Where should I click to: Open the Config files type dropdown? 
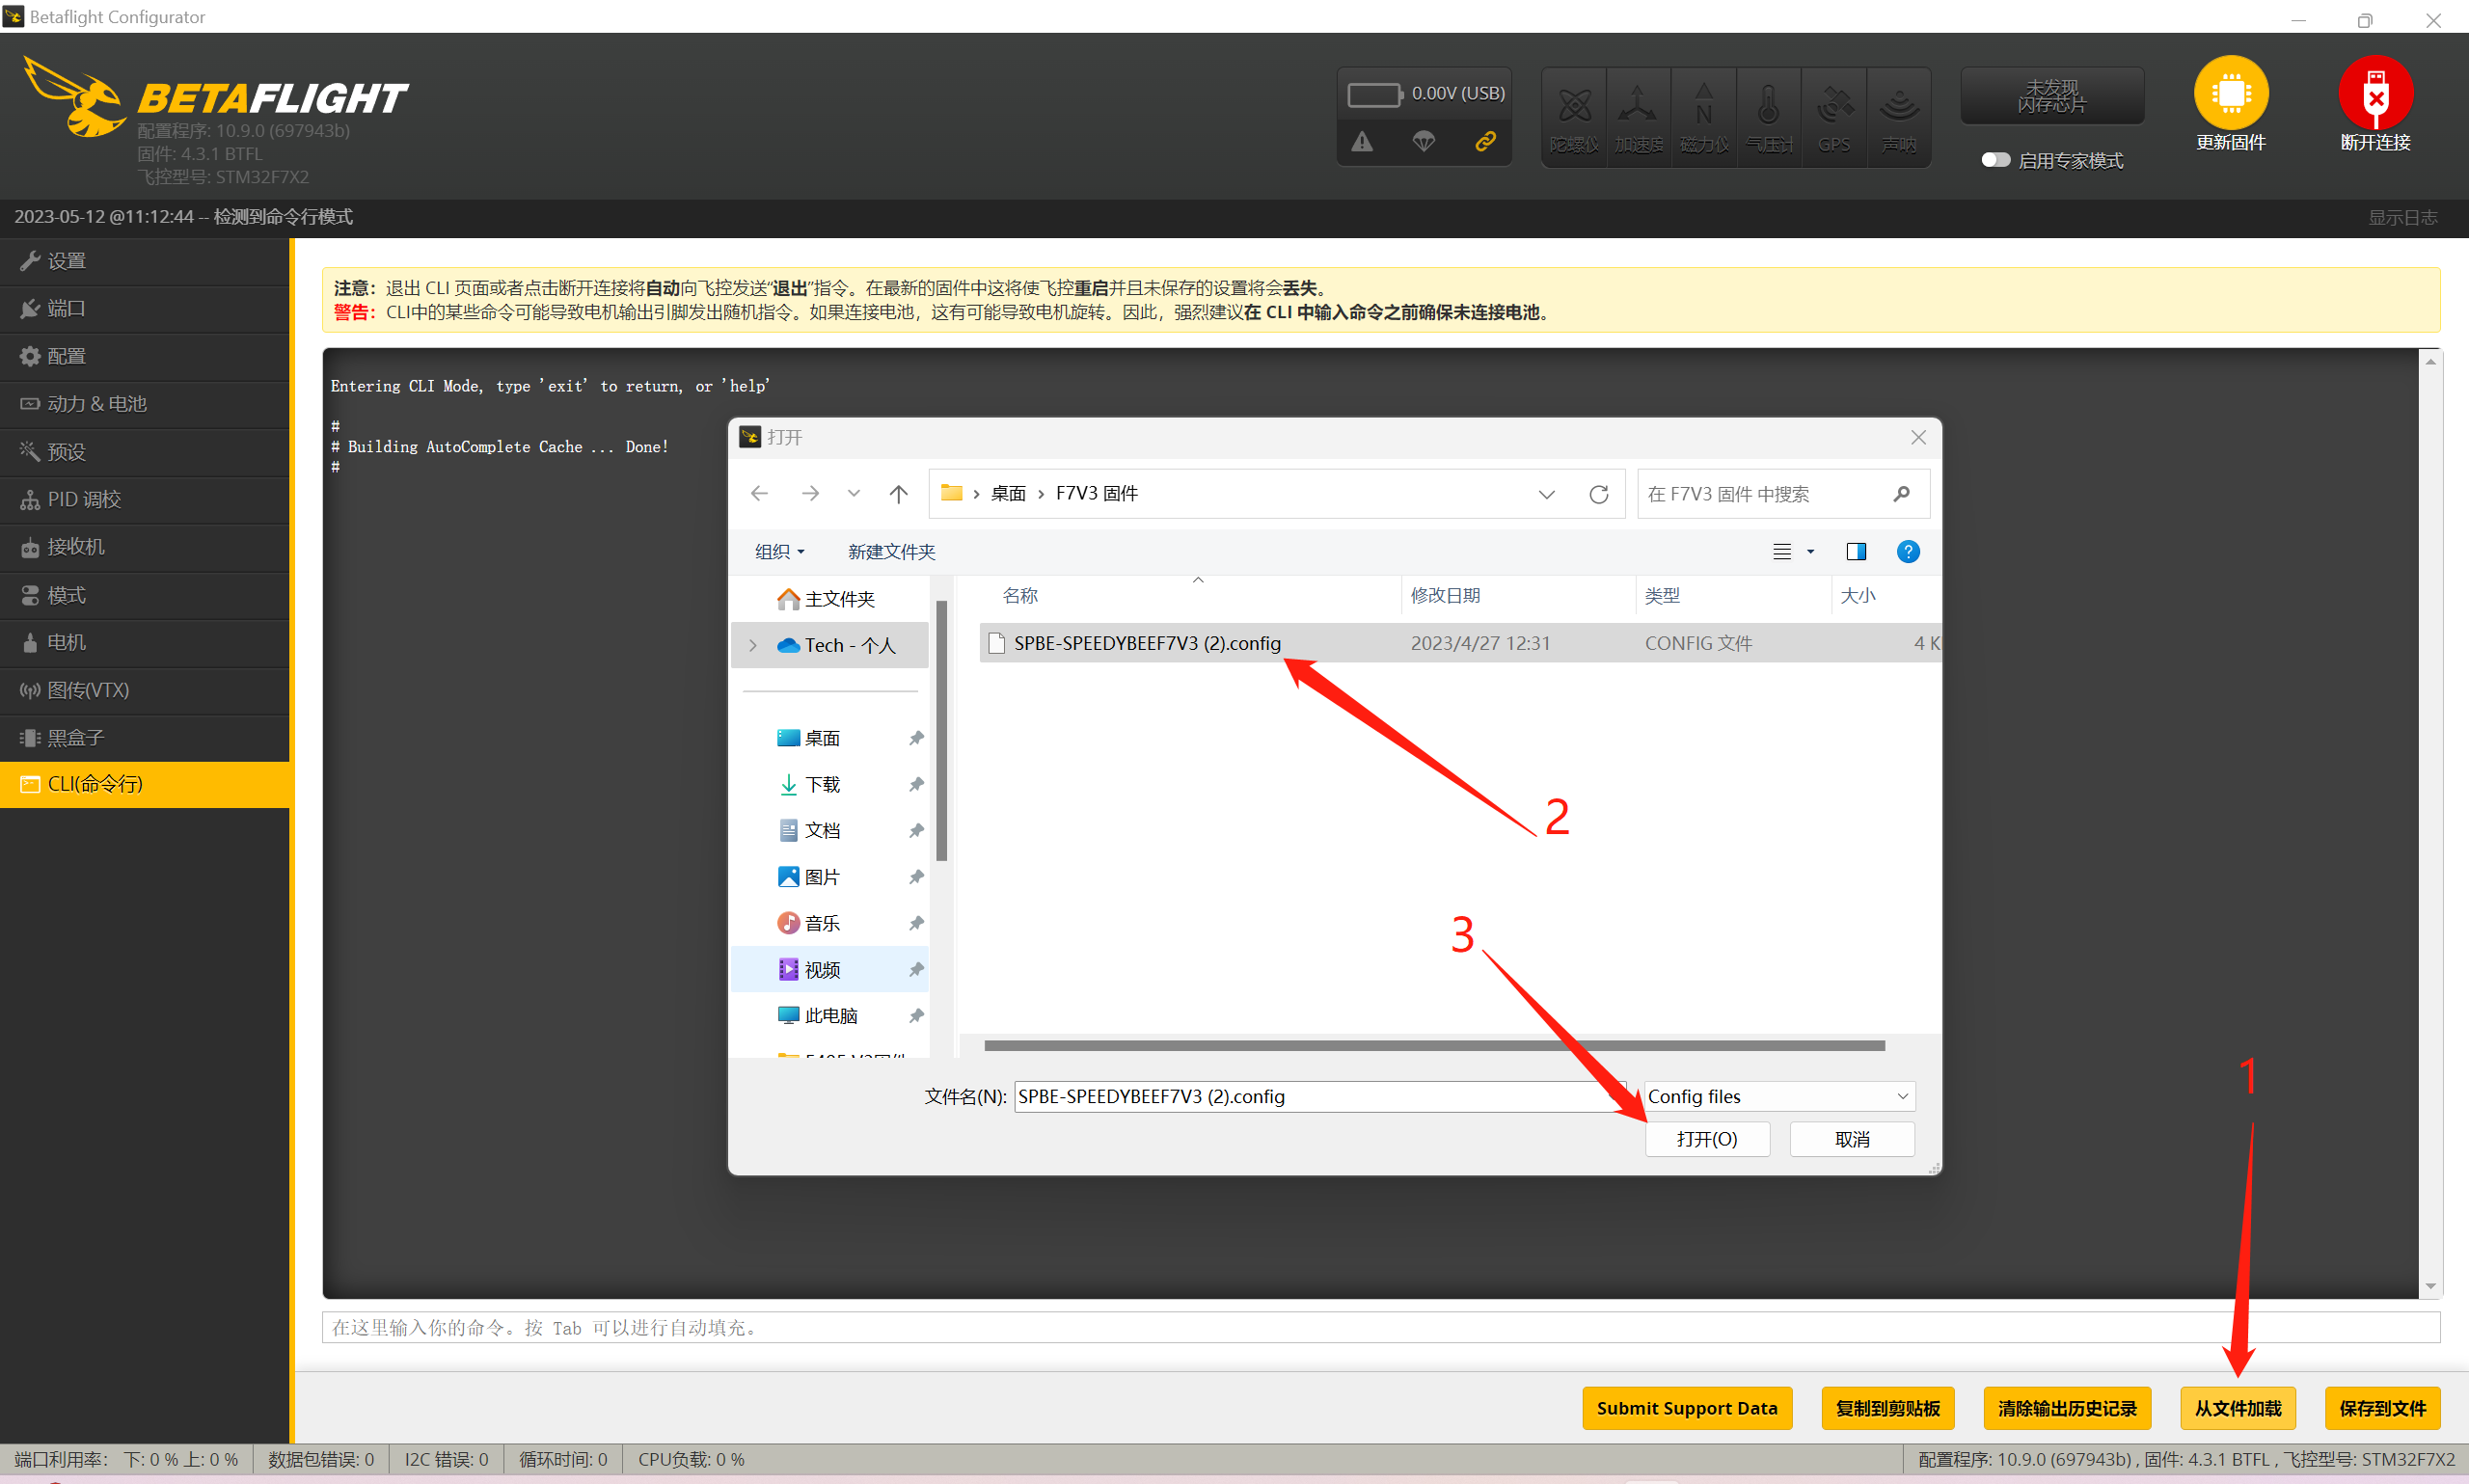[x=1779, y=1096]
